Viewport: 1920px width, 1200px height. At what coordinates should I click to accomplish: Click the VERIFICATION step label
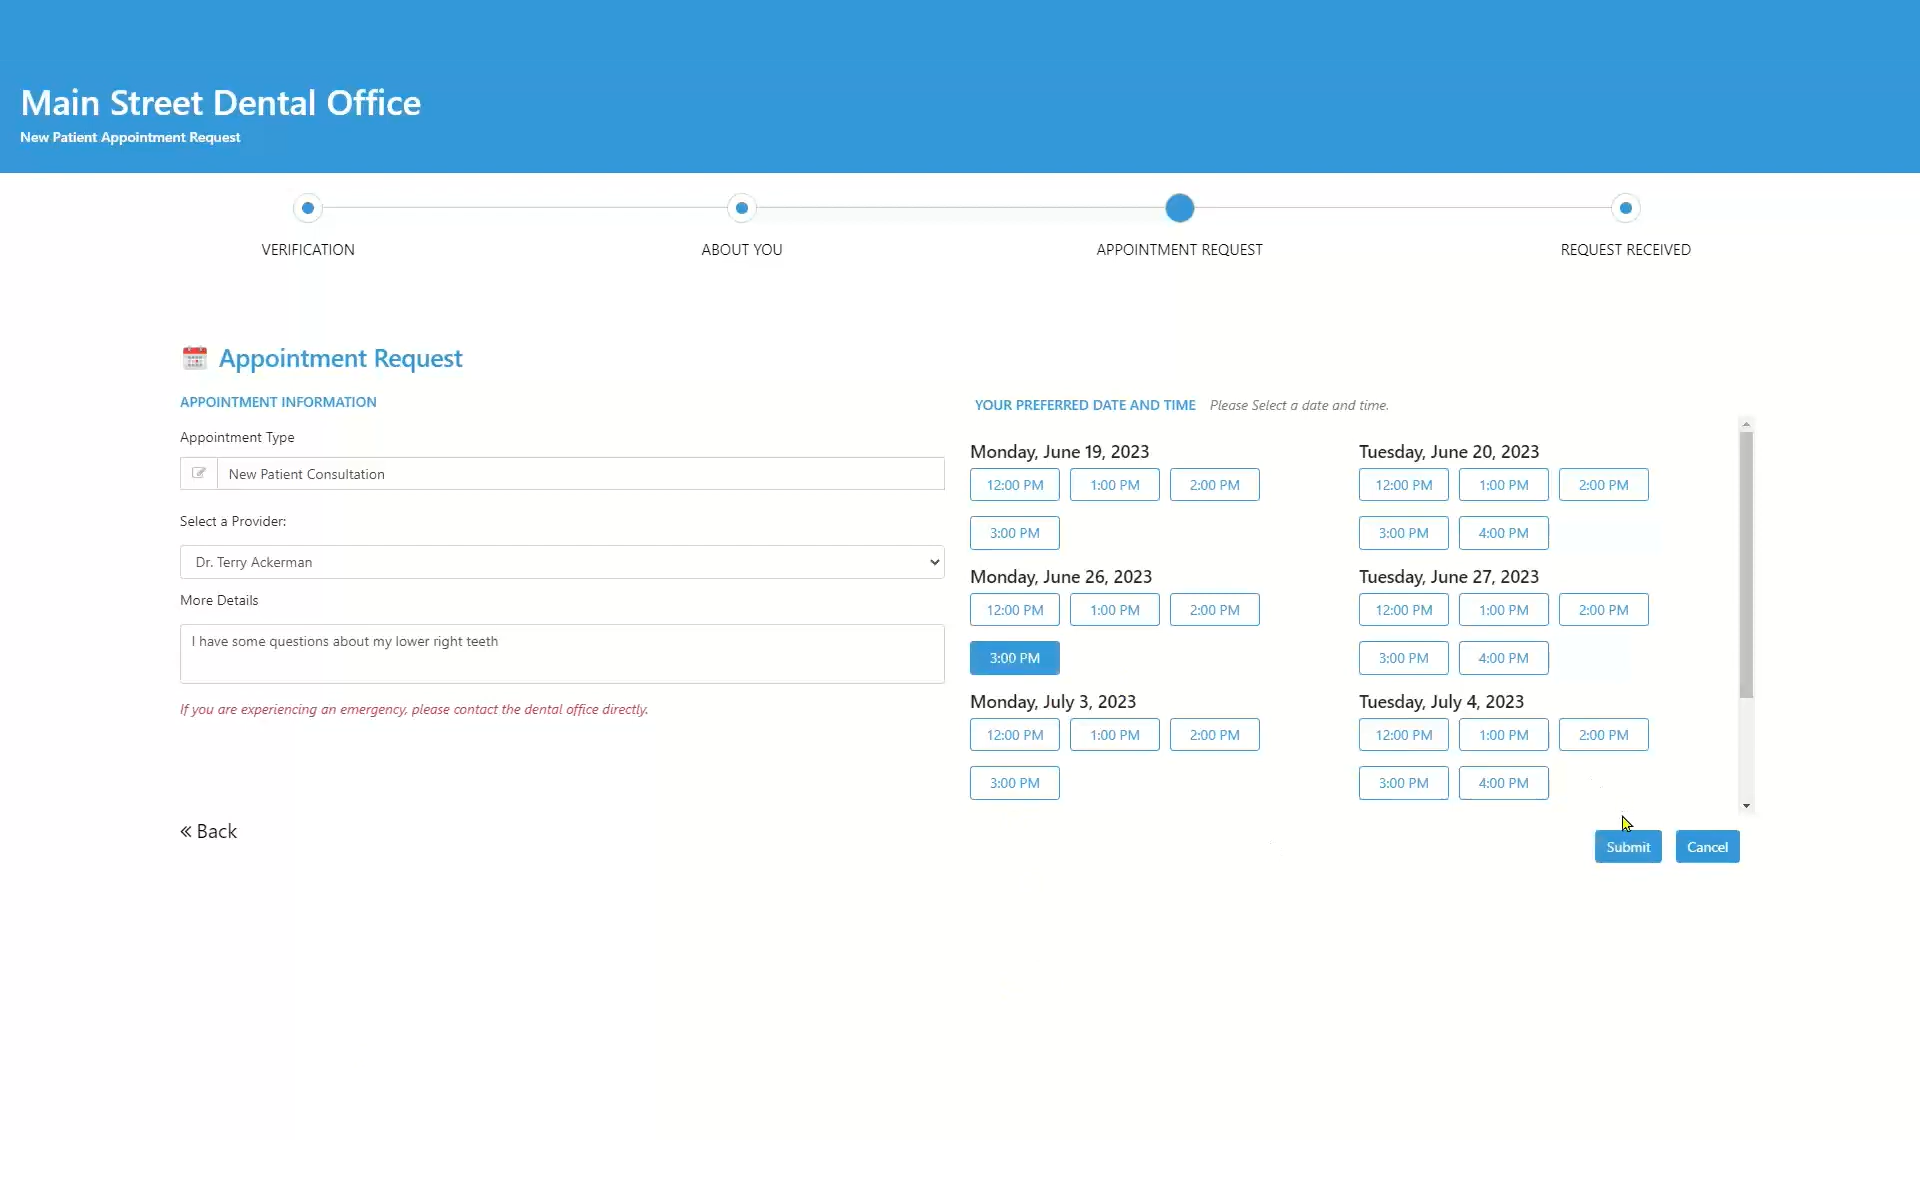pyautogui.click(x=308, y=250)
